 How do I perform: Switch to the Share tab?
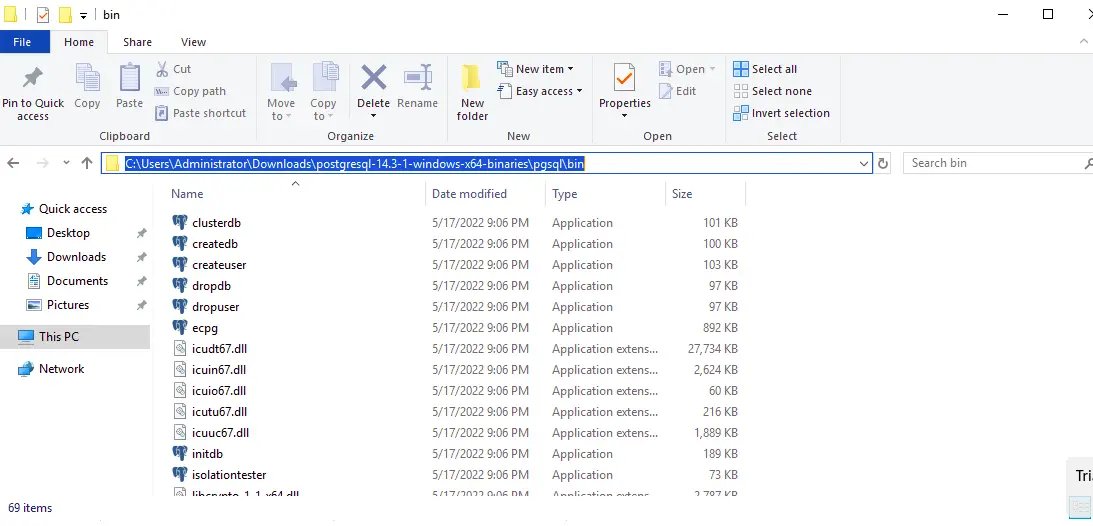(137, 42)
